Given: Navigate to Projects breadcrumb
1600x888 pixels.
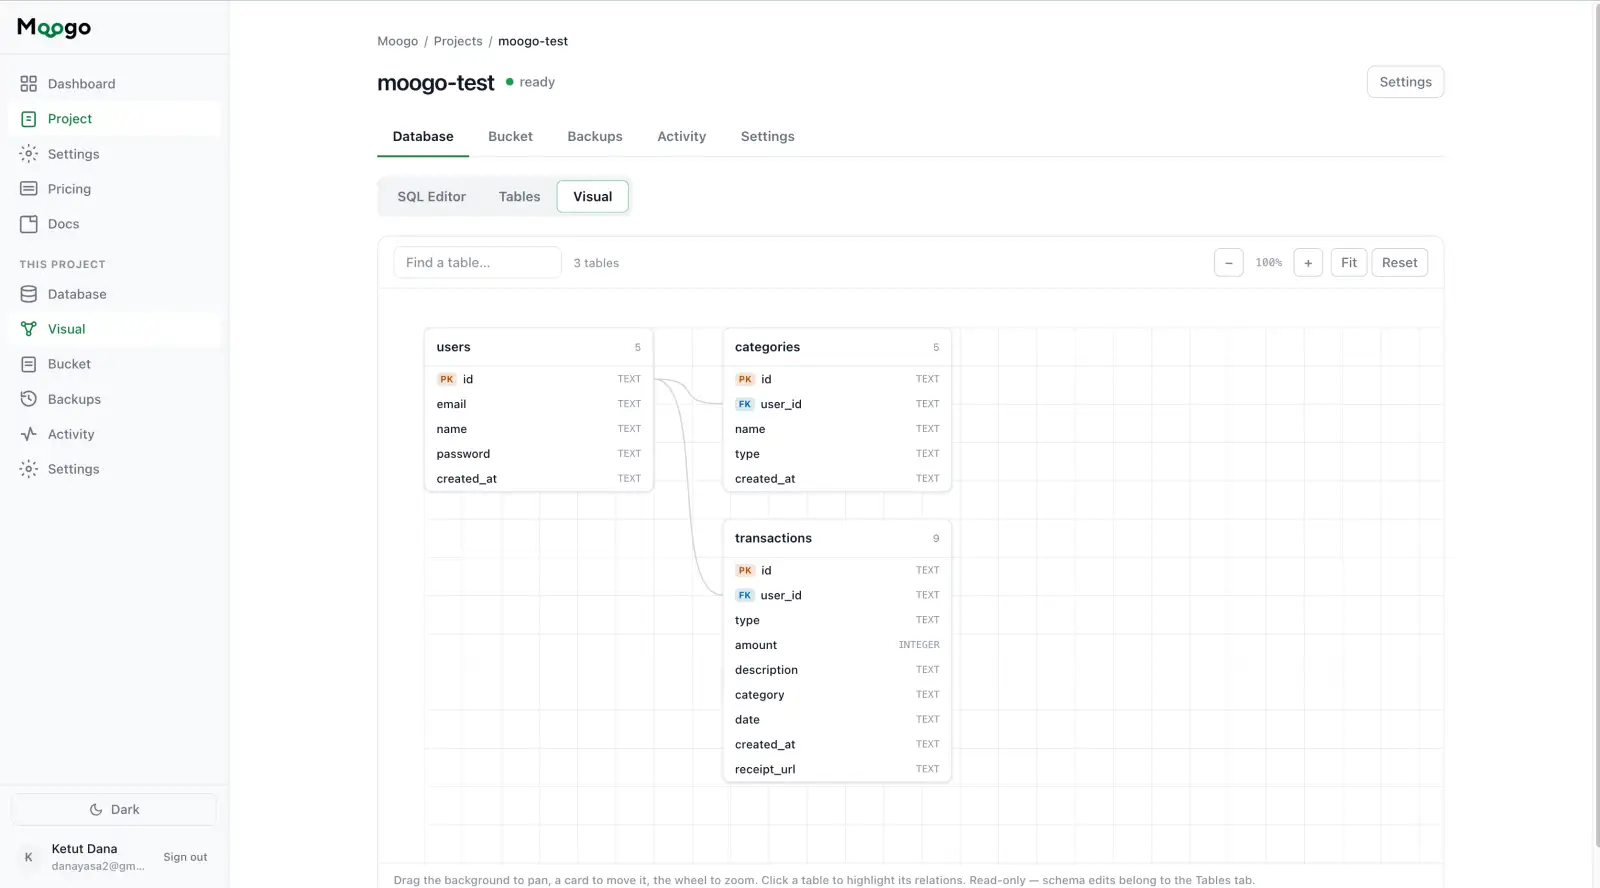Looking at the screenshot, I should click(x=458, y=42).
